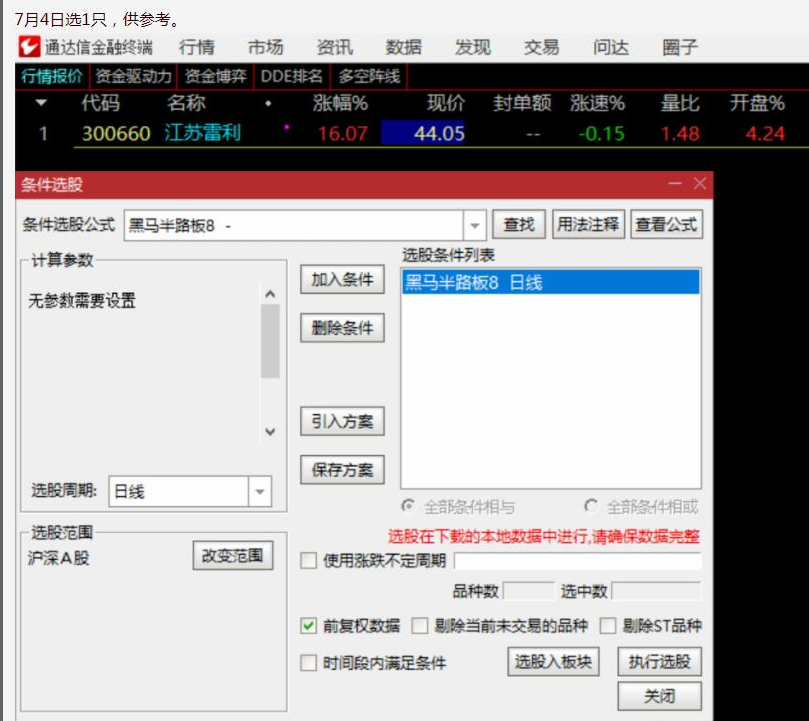Check 剔除当前未交易的品种 checkbox
Image resolution: width=809 pixels, height=721 pixels.
coord(419,626)
